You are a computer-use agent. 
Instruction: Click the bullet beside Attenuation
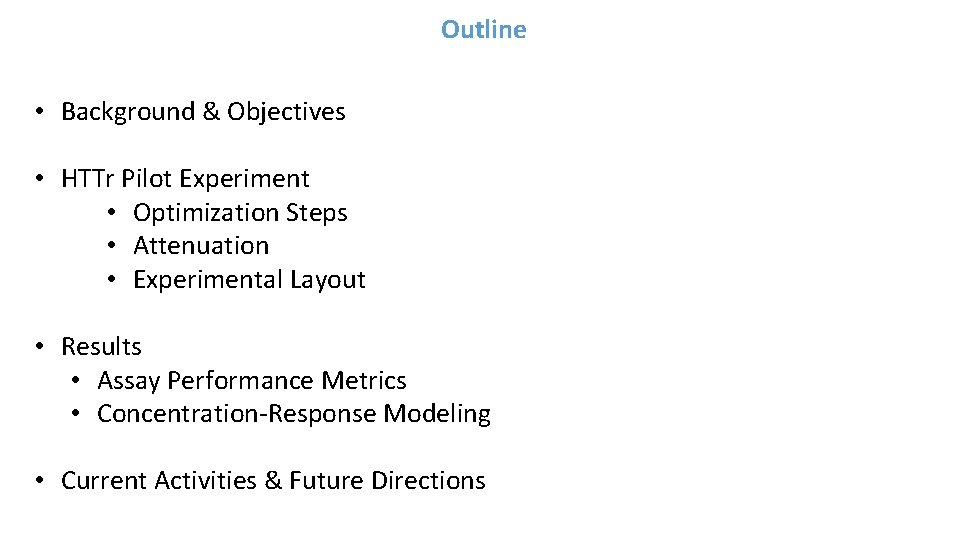coord(111,246)
